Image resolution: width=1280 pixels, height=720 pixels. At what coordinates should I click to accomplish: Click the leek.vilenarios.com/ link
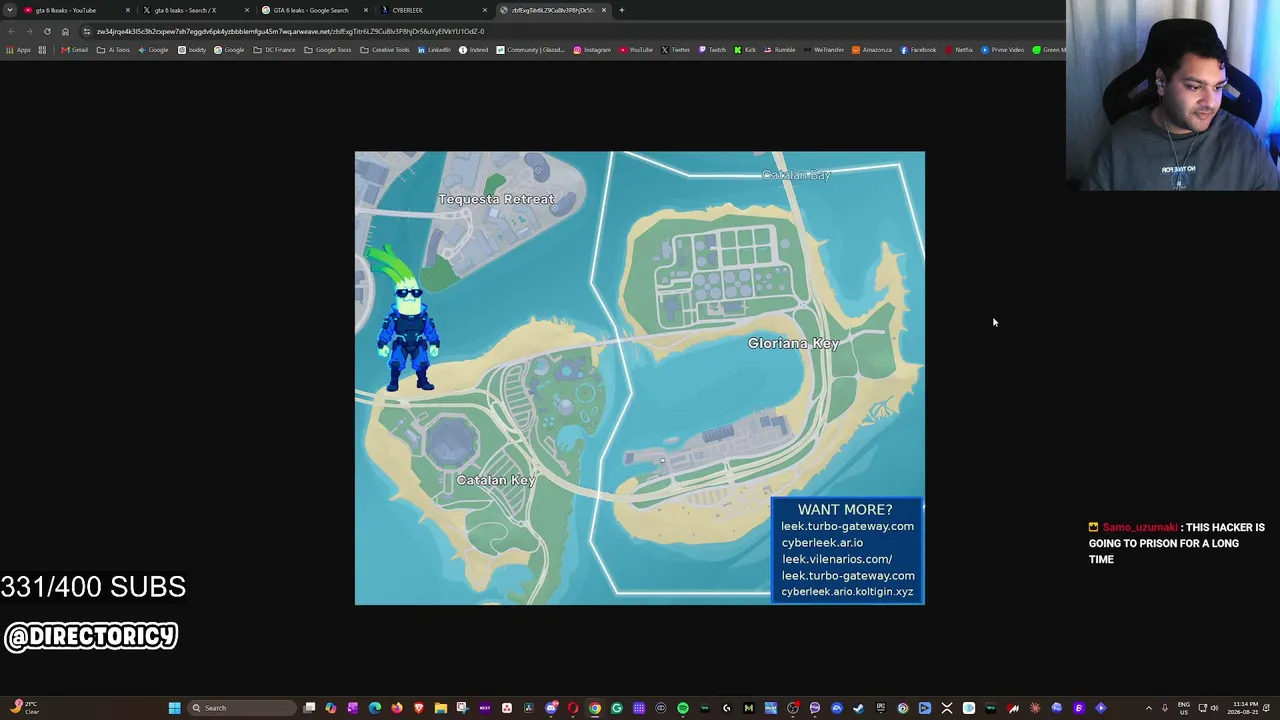837,559
